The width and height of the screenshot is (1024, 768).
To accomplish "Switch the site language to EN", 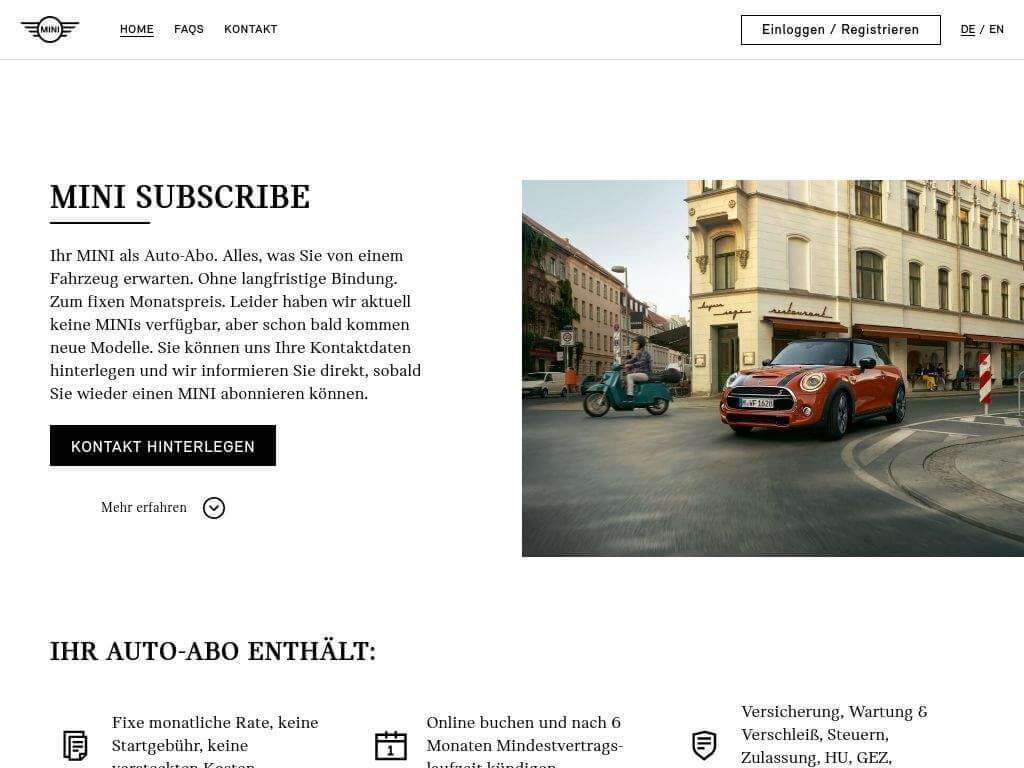I will pos(996,29).
